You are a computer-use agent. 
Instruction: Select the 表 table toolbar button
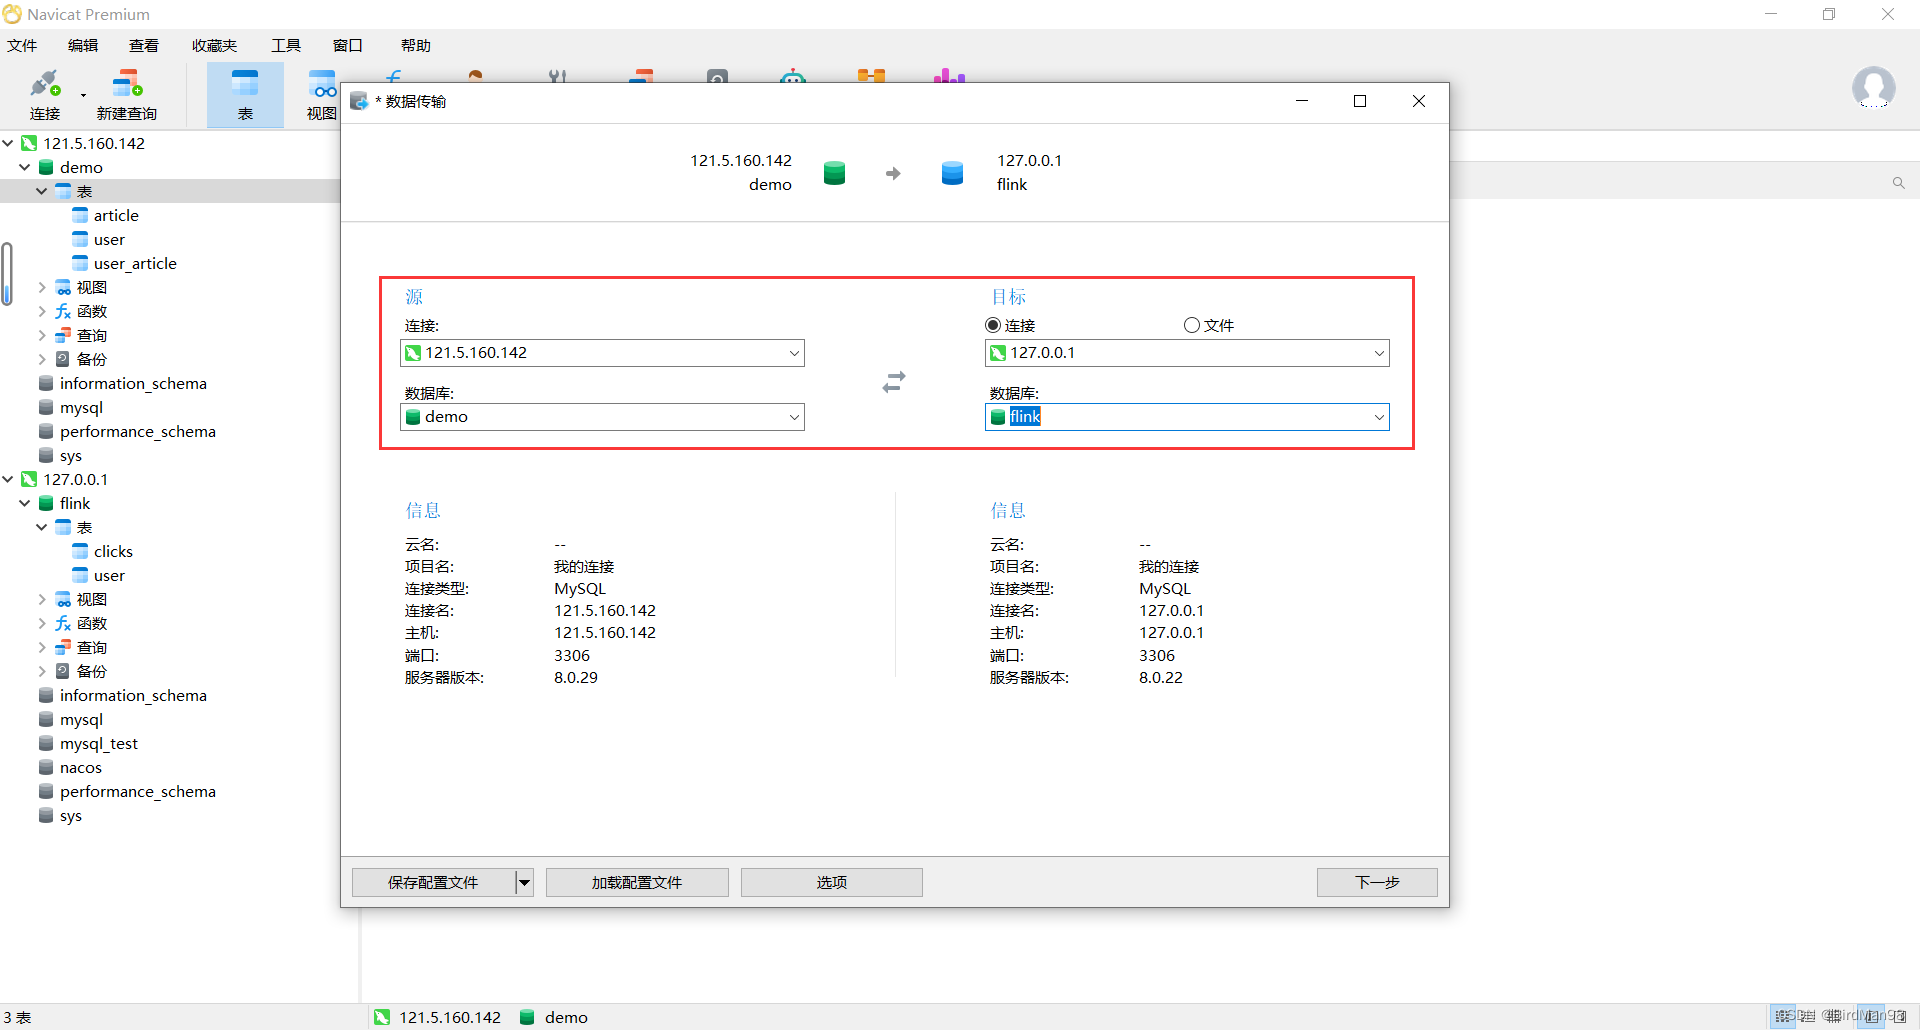(245, 95)
